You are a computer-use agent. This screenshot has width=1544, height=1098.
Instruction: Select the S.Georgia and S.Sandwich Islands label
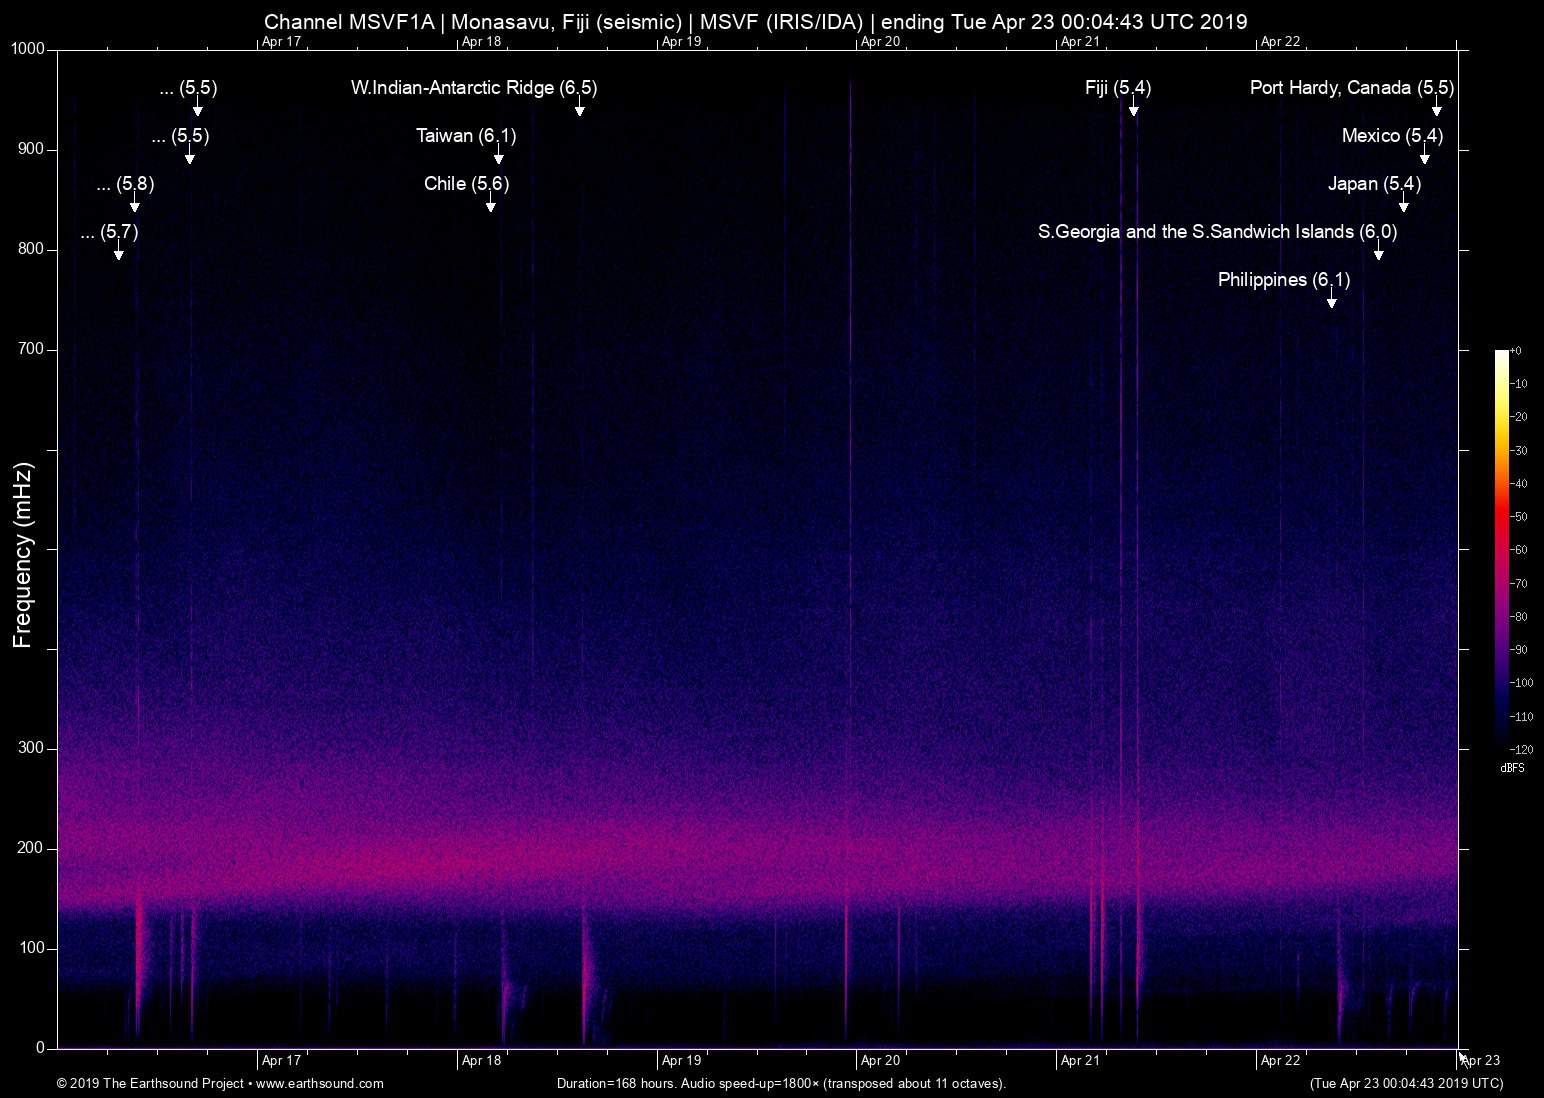pyautogui.click(x=1216, y=232)
